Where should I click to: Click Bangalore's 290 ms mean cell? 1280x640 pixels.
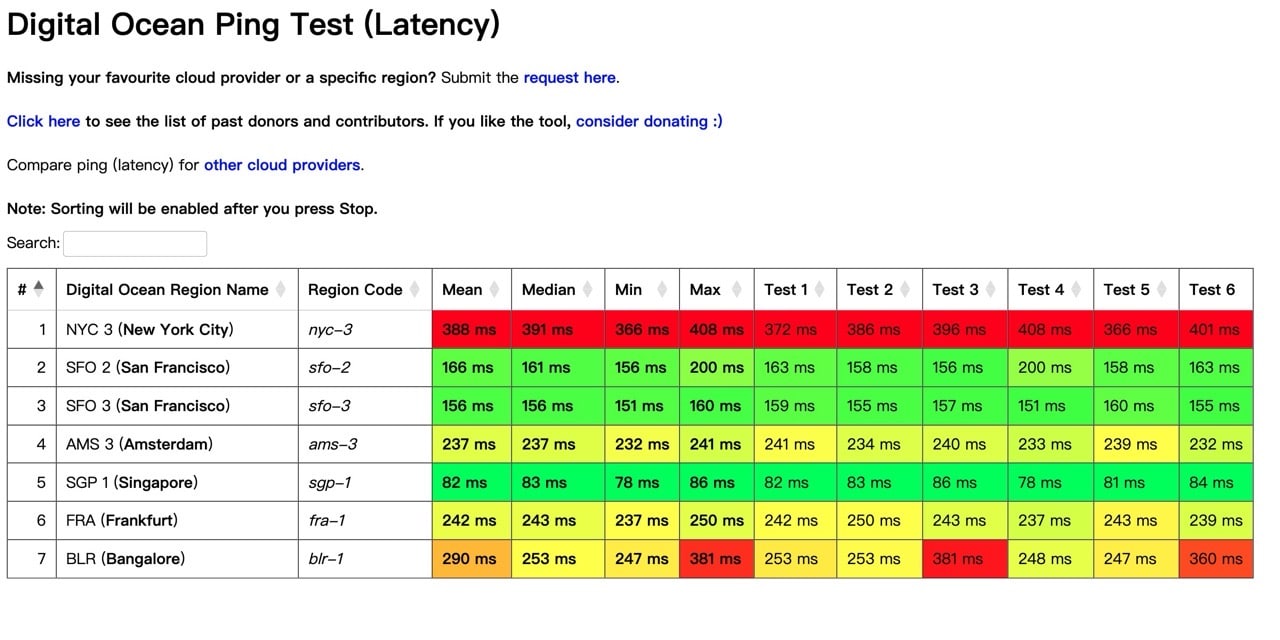point(472,559)
